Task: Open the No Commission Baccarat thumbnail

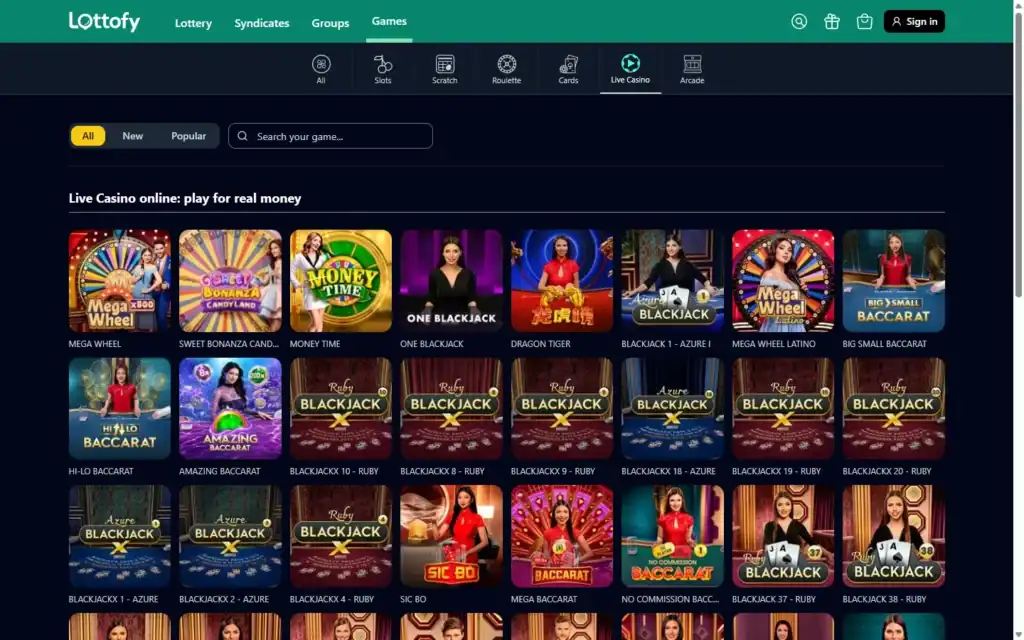Action: (x=673, y=536)
